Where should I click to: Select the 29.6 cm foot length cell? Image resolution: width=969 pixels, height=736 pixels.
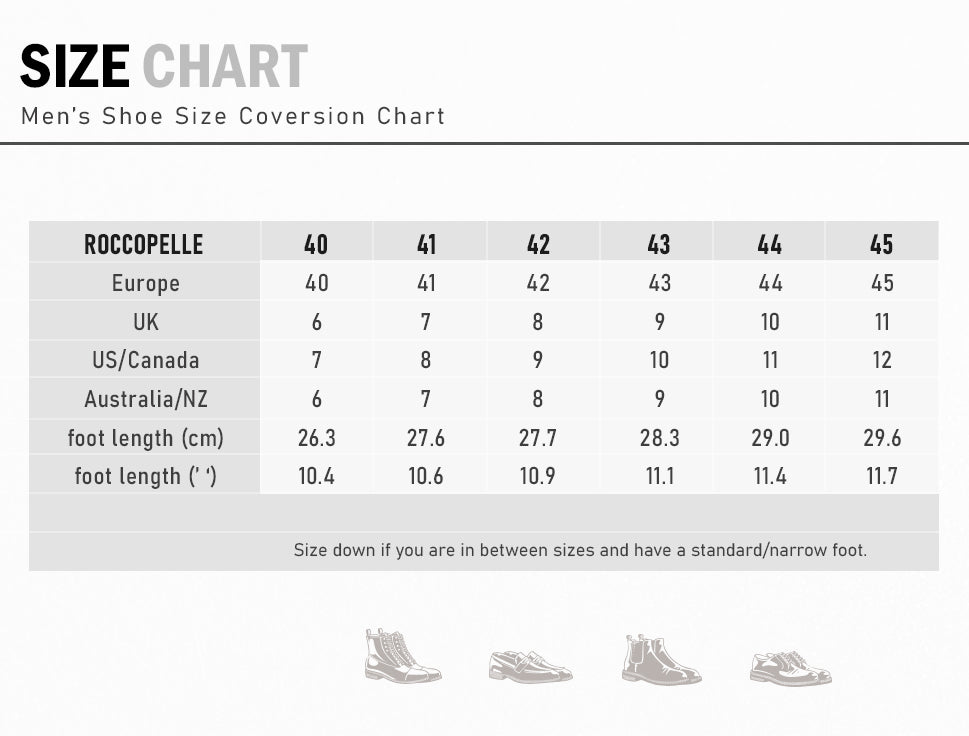(x=881, y=437)
